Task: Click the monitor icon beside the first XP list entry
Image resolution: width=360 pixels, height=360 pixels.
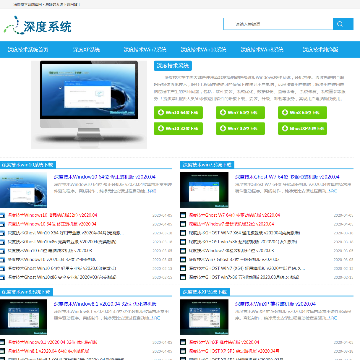Action: click(183, 342)
